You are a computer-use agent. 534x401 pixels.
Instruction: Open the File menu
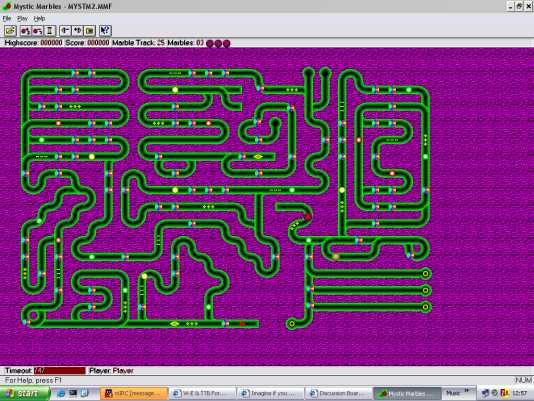[7, 18]
